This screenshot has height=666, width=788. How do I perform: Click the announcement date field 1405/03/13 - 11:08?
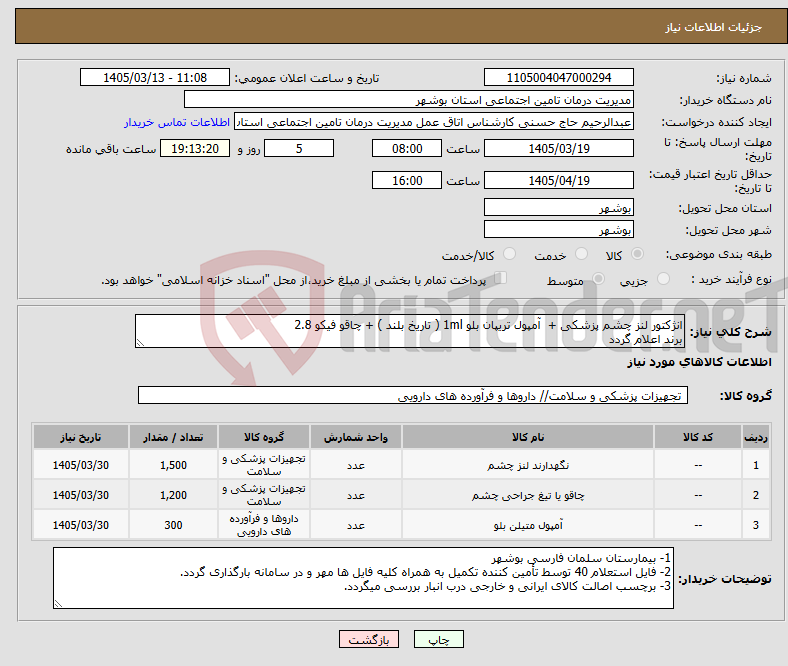pos(155,77)
